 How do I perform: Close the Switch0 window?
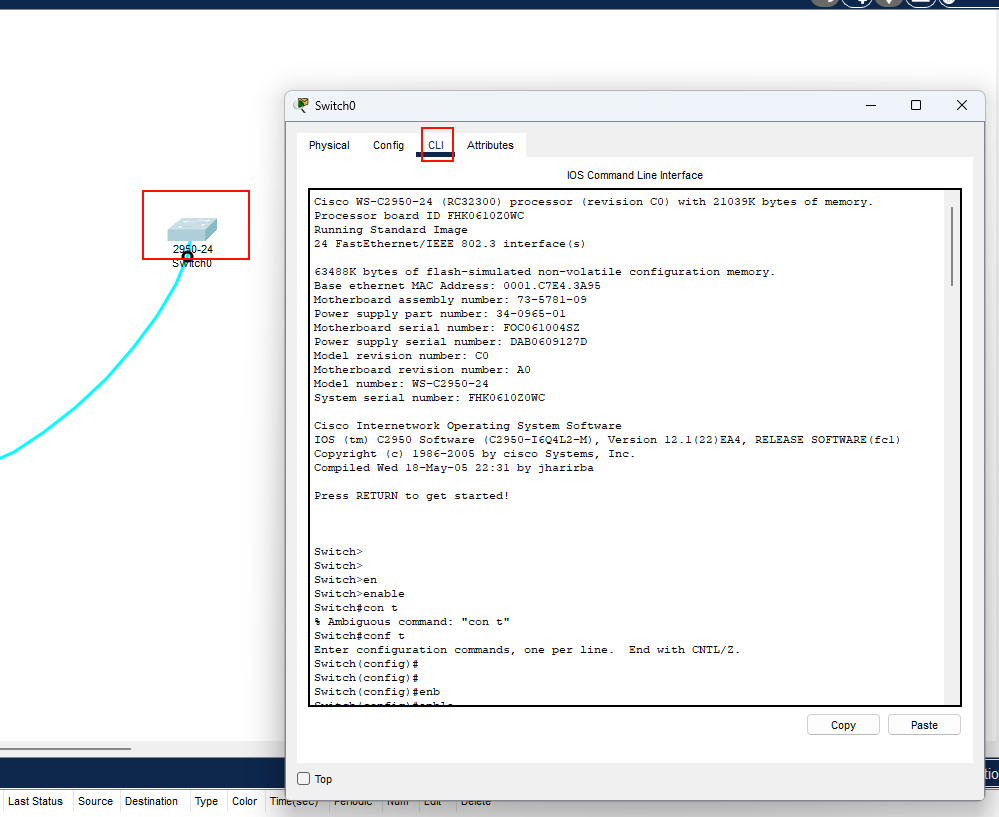tap(961, 105)
